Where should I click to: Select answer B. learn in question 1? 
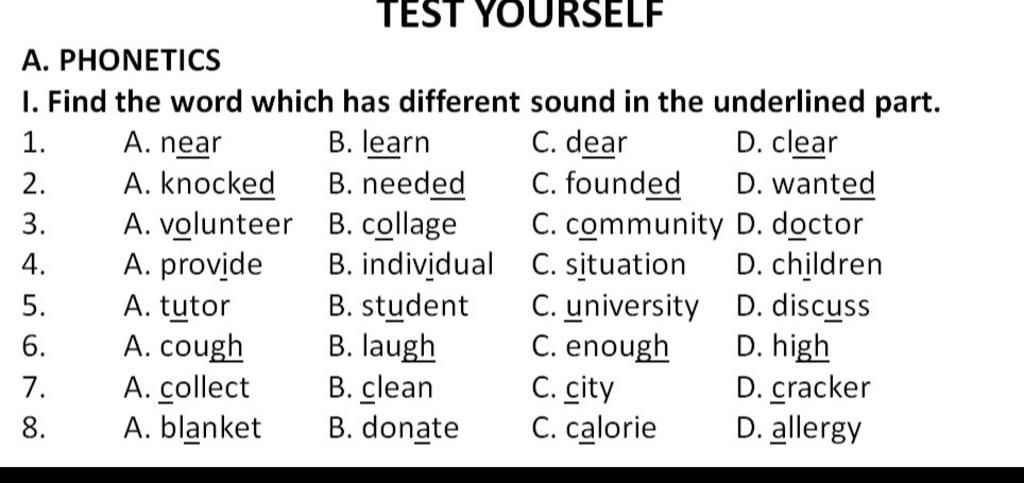click(379, 142)
